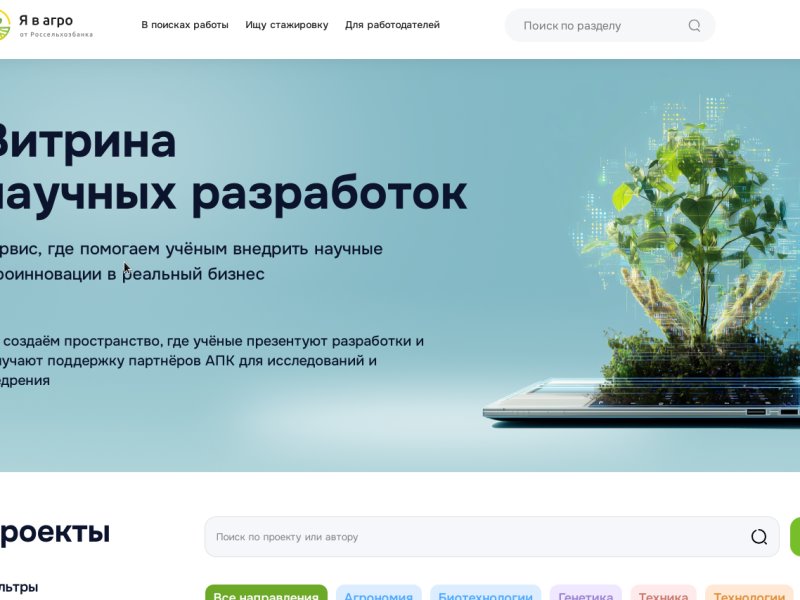Select the 'Биотехнологии' category chip
The height and width of the screenshot is (600, 800).
[x=485, y=593]
